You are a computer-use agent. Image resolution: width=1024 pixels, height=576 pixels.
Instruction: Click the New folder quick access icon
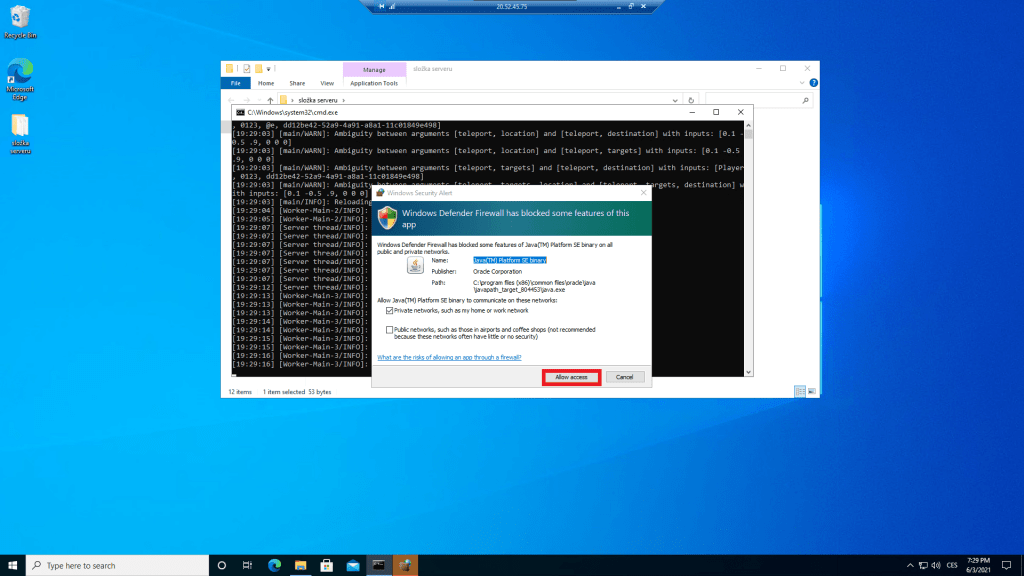coord(259,69)
